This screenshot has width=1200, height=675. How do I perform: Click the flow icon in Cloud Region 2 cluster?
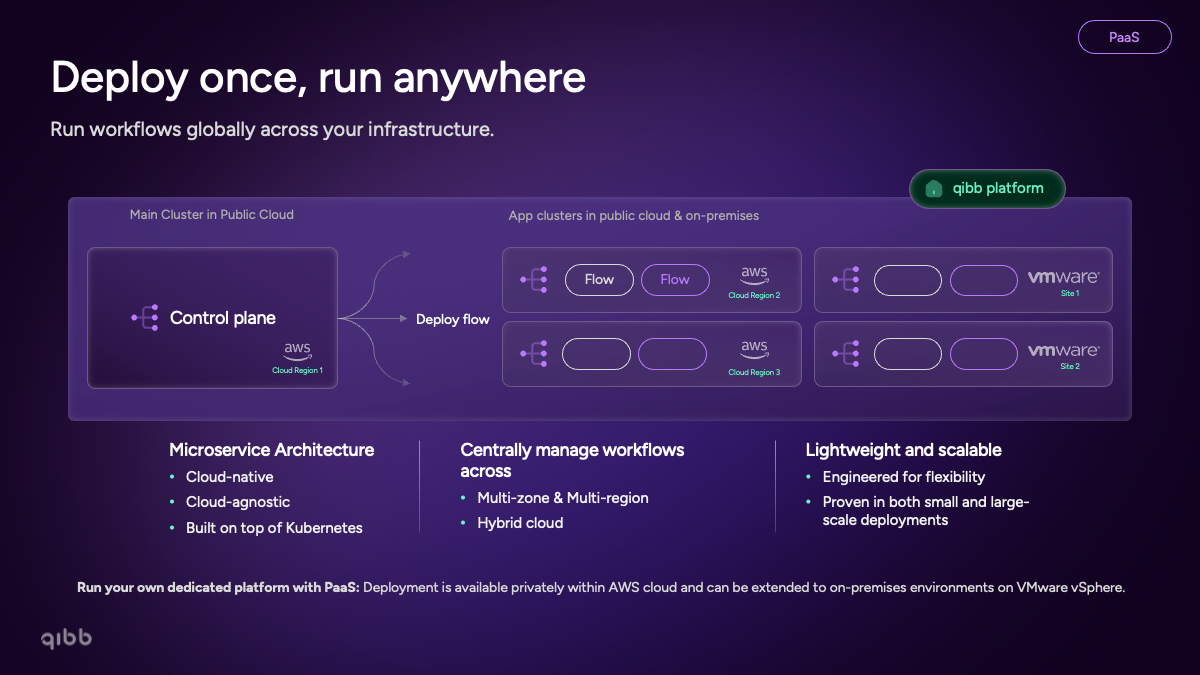[534, 280]
